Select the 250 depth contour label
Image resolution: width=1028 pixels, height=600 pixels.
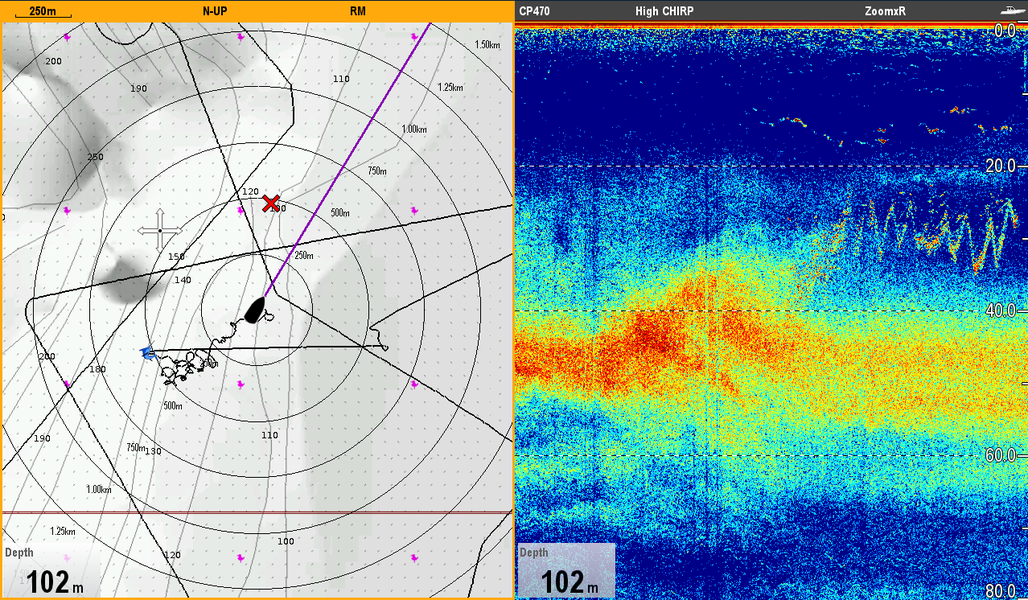pos(96,157)
